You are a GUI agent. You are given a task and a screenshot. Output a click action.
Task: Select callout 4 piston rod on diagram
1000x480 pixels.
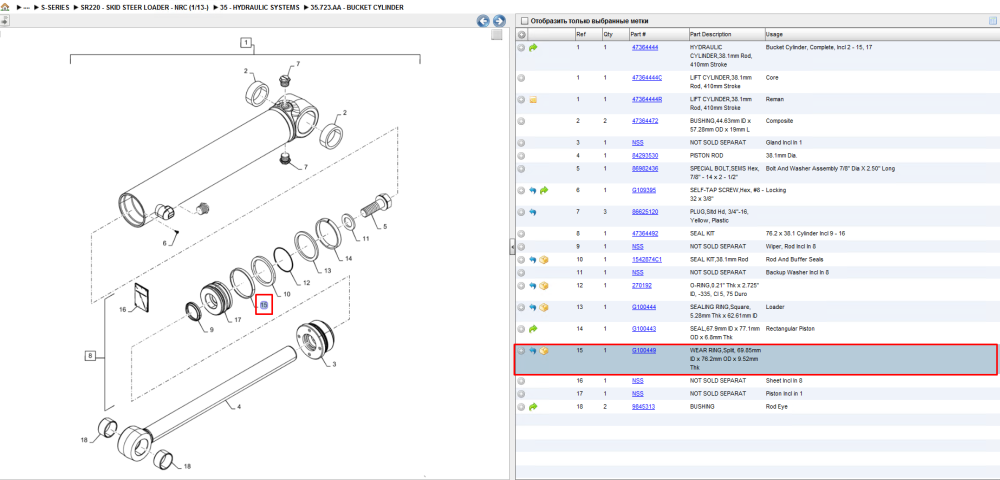(239, 407)
